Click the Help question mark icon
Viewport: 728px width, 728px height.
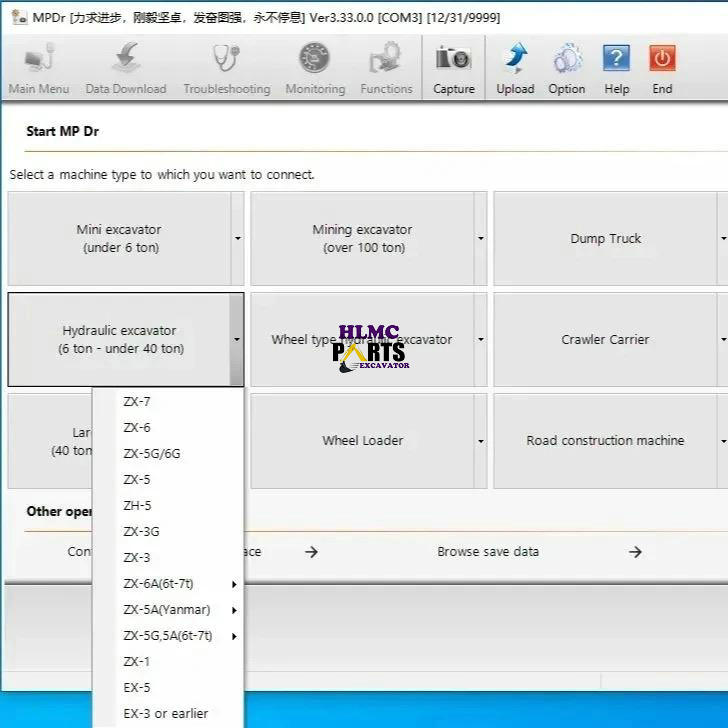tap(616, 60)
